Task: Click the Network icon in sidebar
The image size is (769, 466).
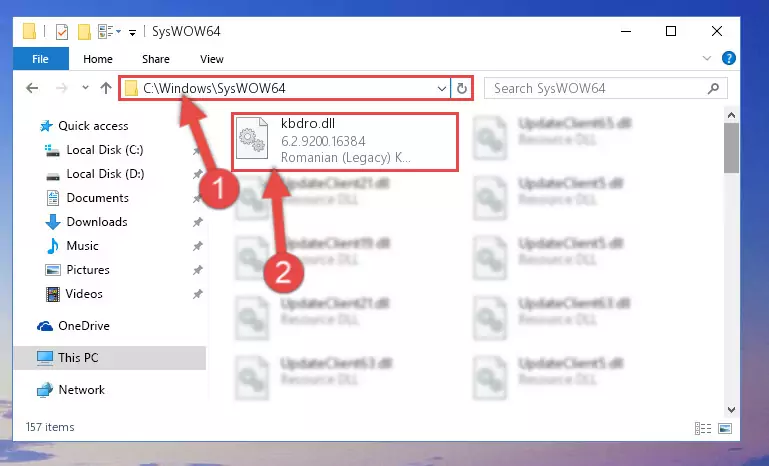Action: tap(45, 390)
